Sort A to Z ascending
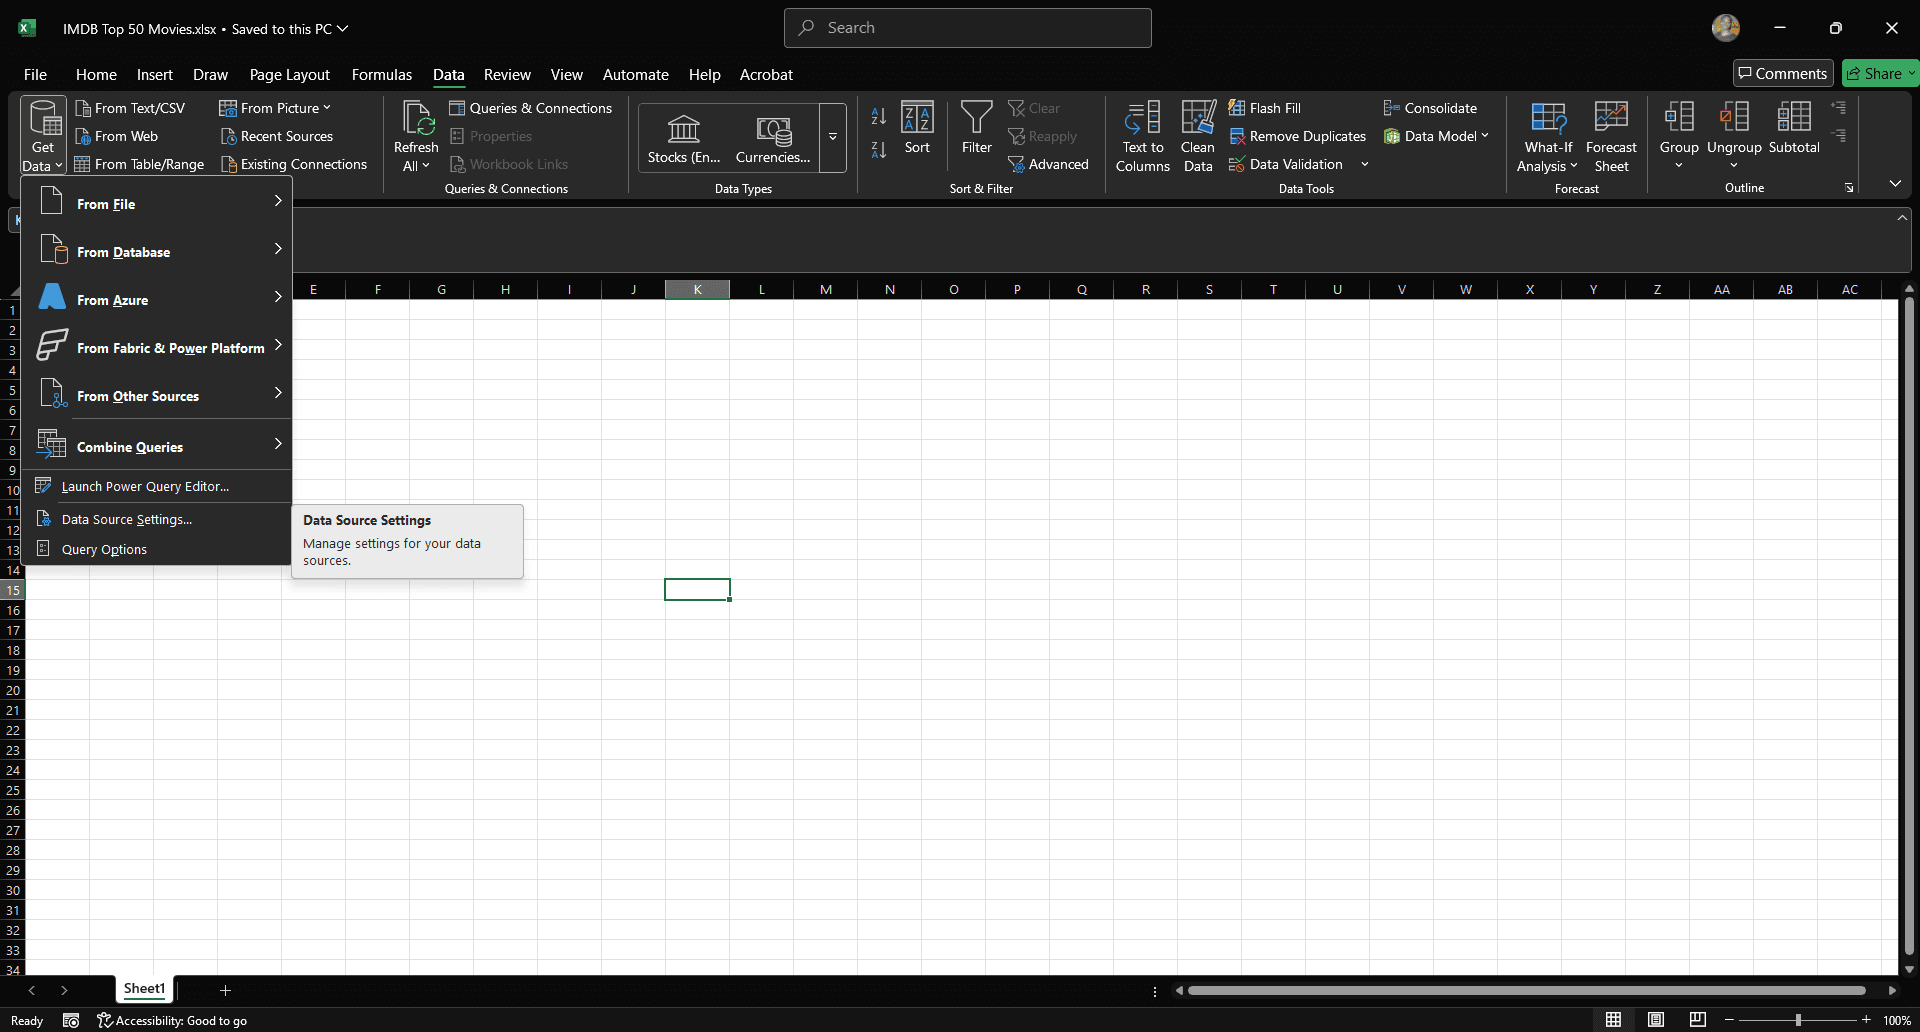The image size is (1920, 1032). pyautogui.click(x=878, y=116)
